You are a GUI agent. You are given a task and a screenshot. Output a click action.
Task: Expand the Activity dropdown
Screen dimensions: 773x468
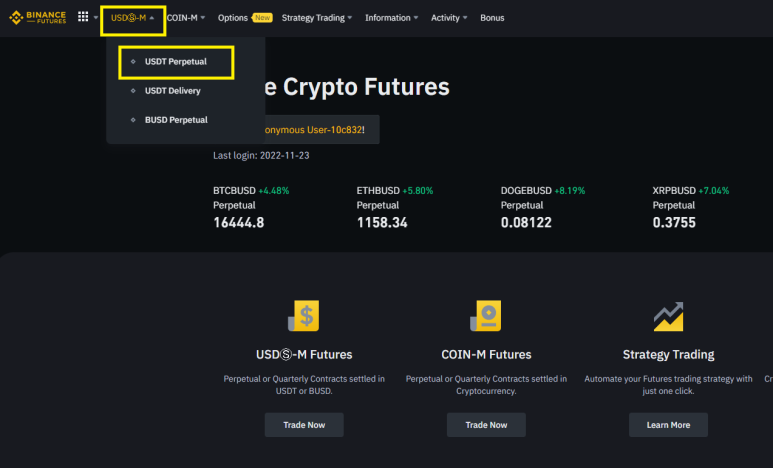coord(449,18)
